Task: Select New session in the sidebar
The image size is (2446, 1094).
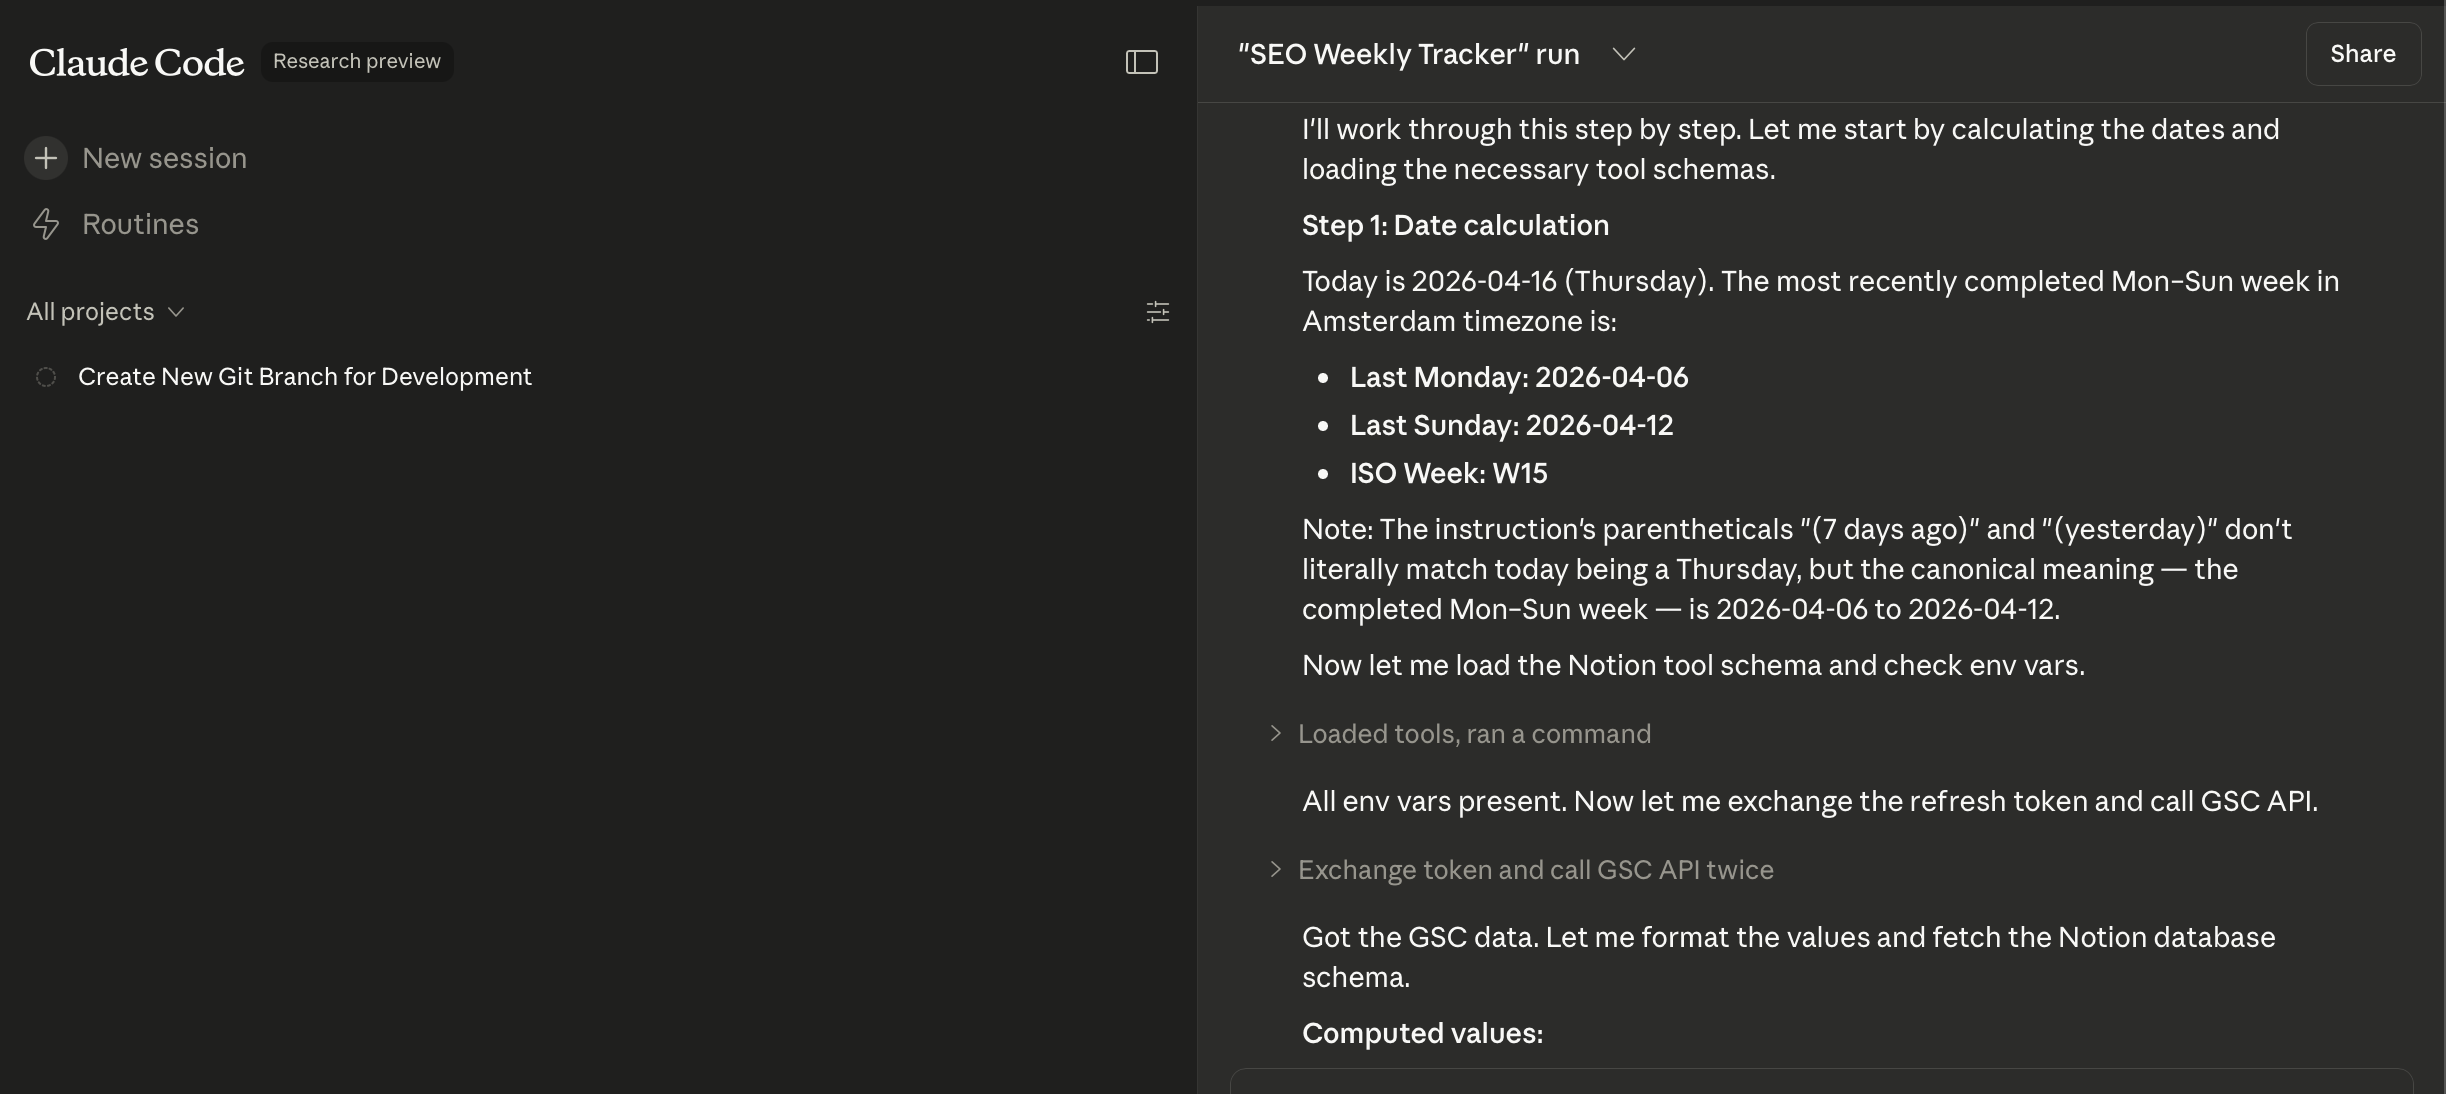Action: [x=164, y=158]
